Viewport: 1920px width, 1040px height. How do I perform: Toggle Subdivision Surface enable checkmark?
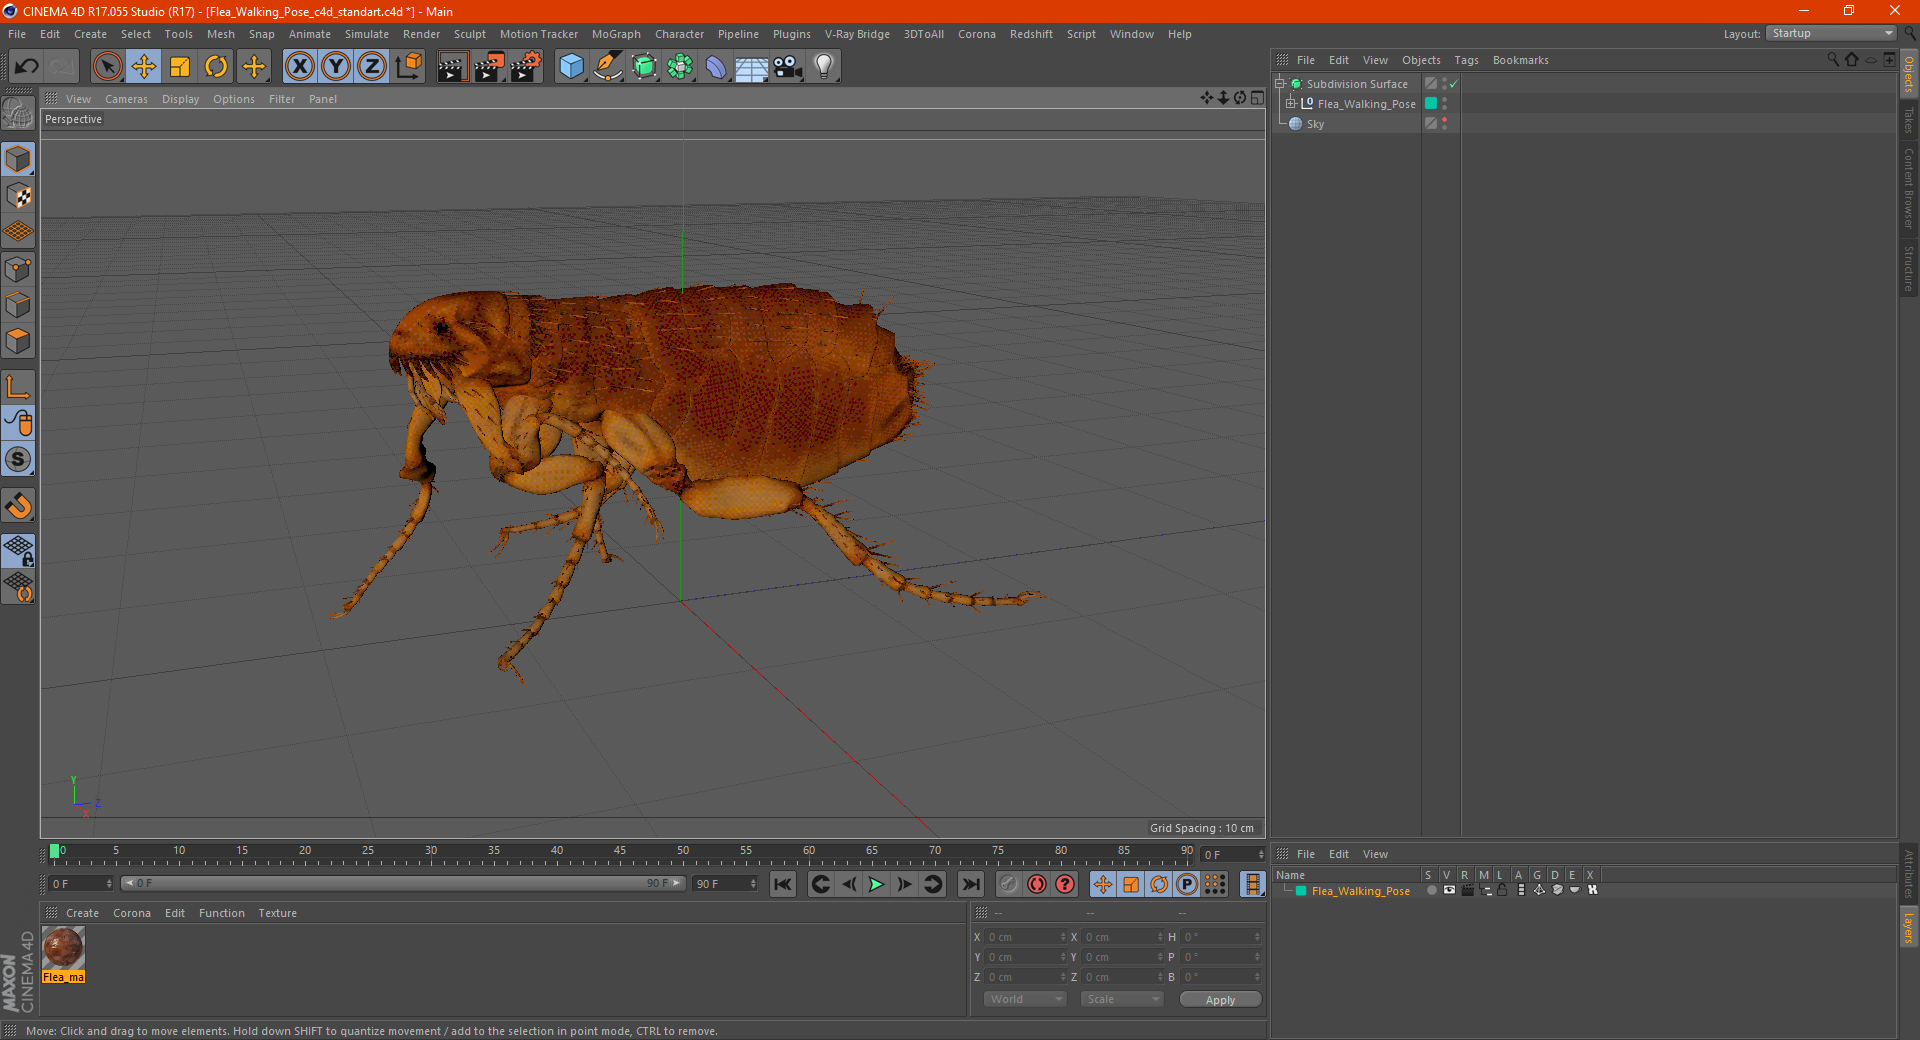click(x=1453, y=84)
